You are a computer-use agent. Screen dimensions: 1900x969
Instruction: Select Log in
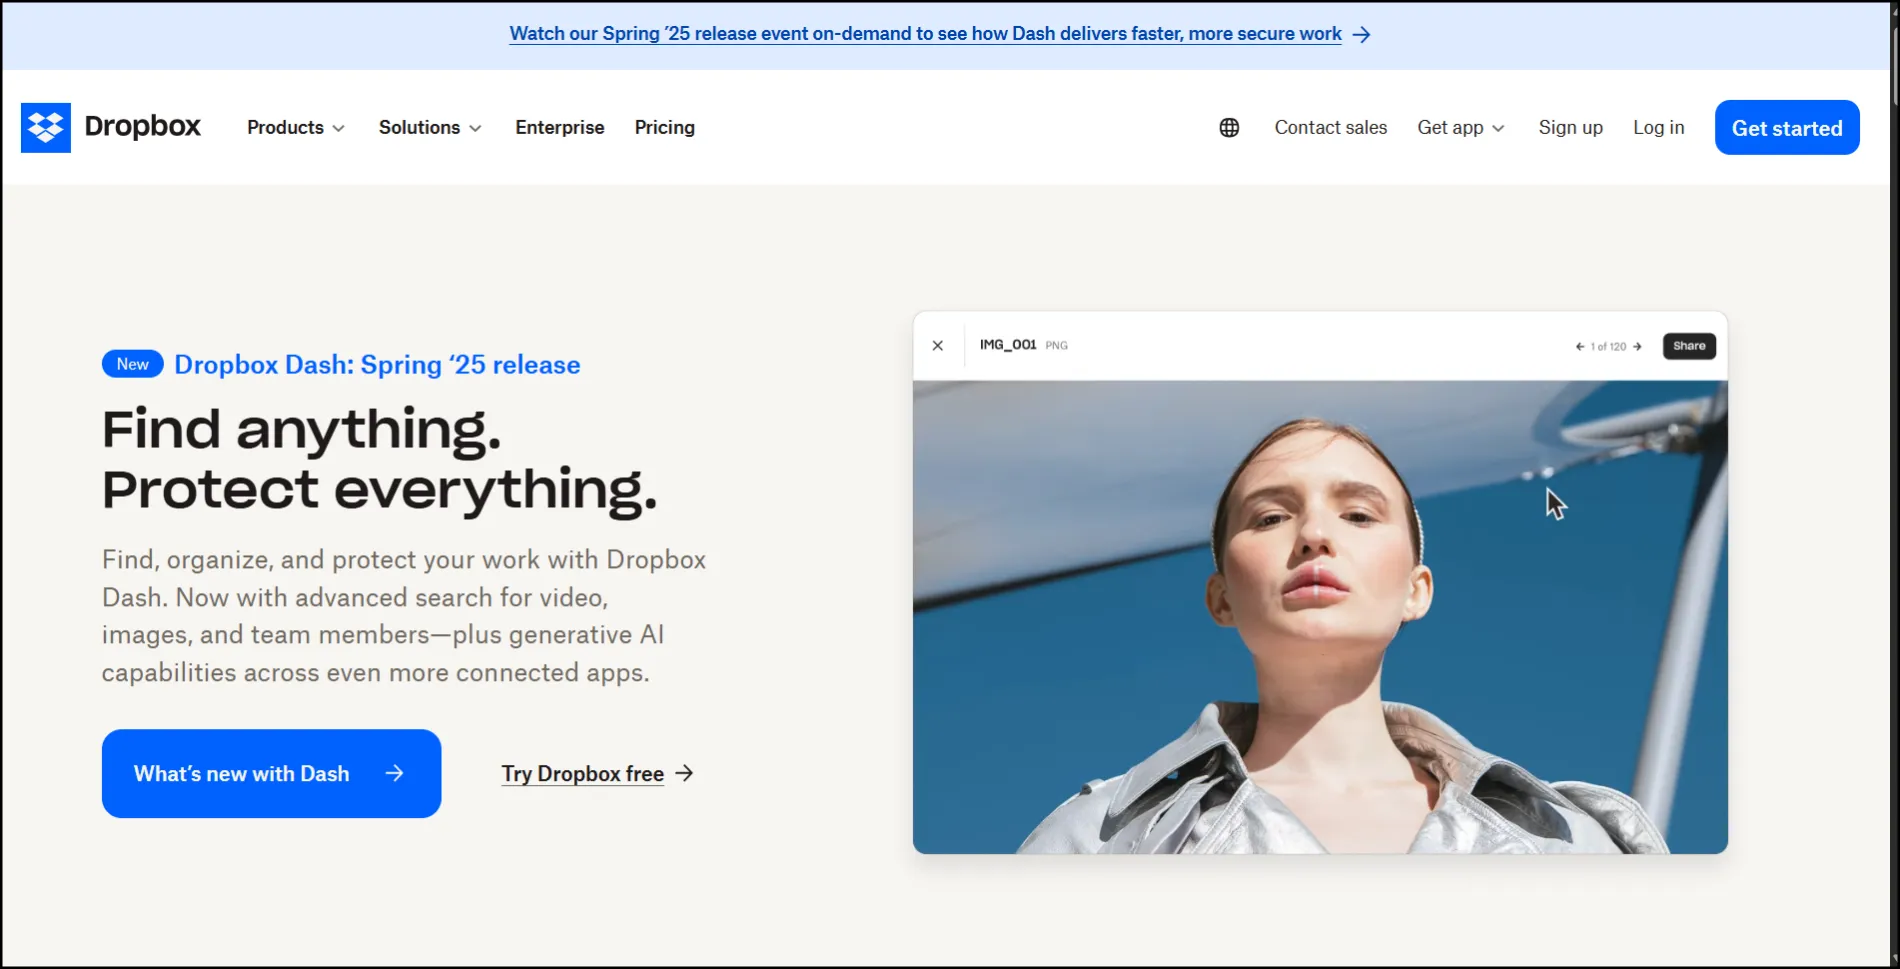[1658, 127]
